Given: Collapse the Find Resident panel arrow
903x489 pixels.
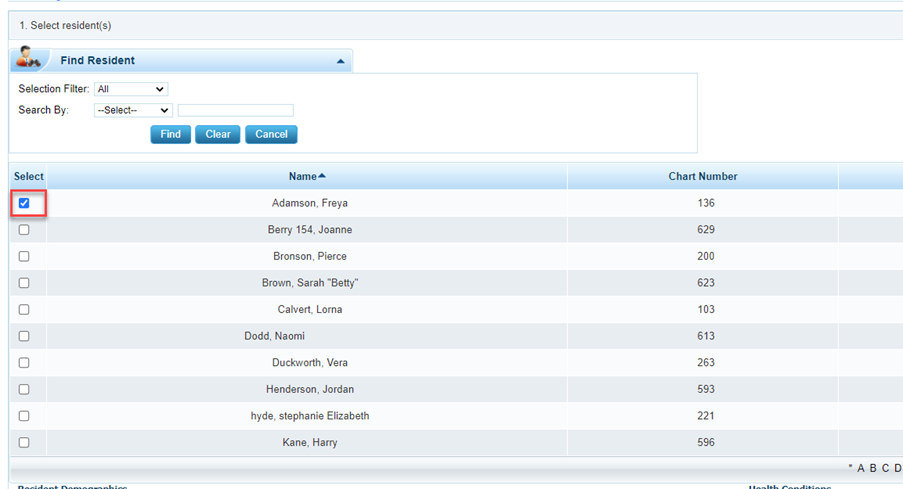Looking at the screenshot, I should (341, 61).
